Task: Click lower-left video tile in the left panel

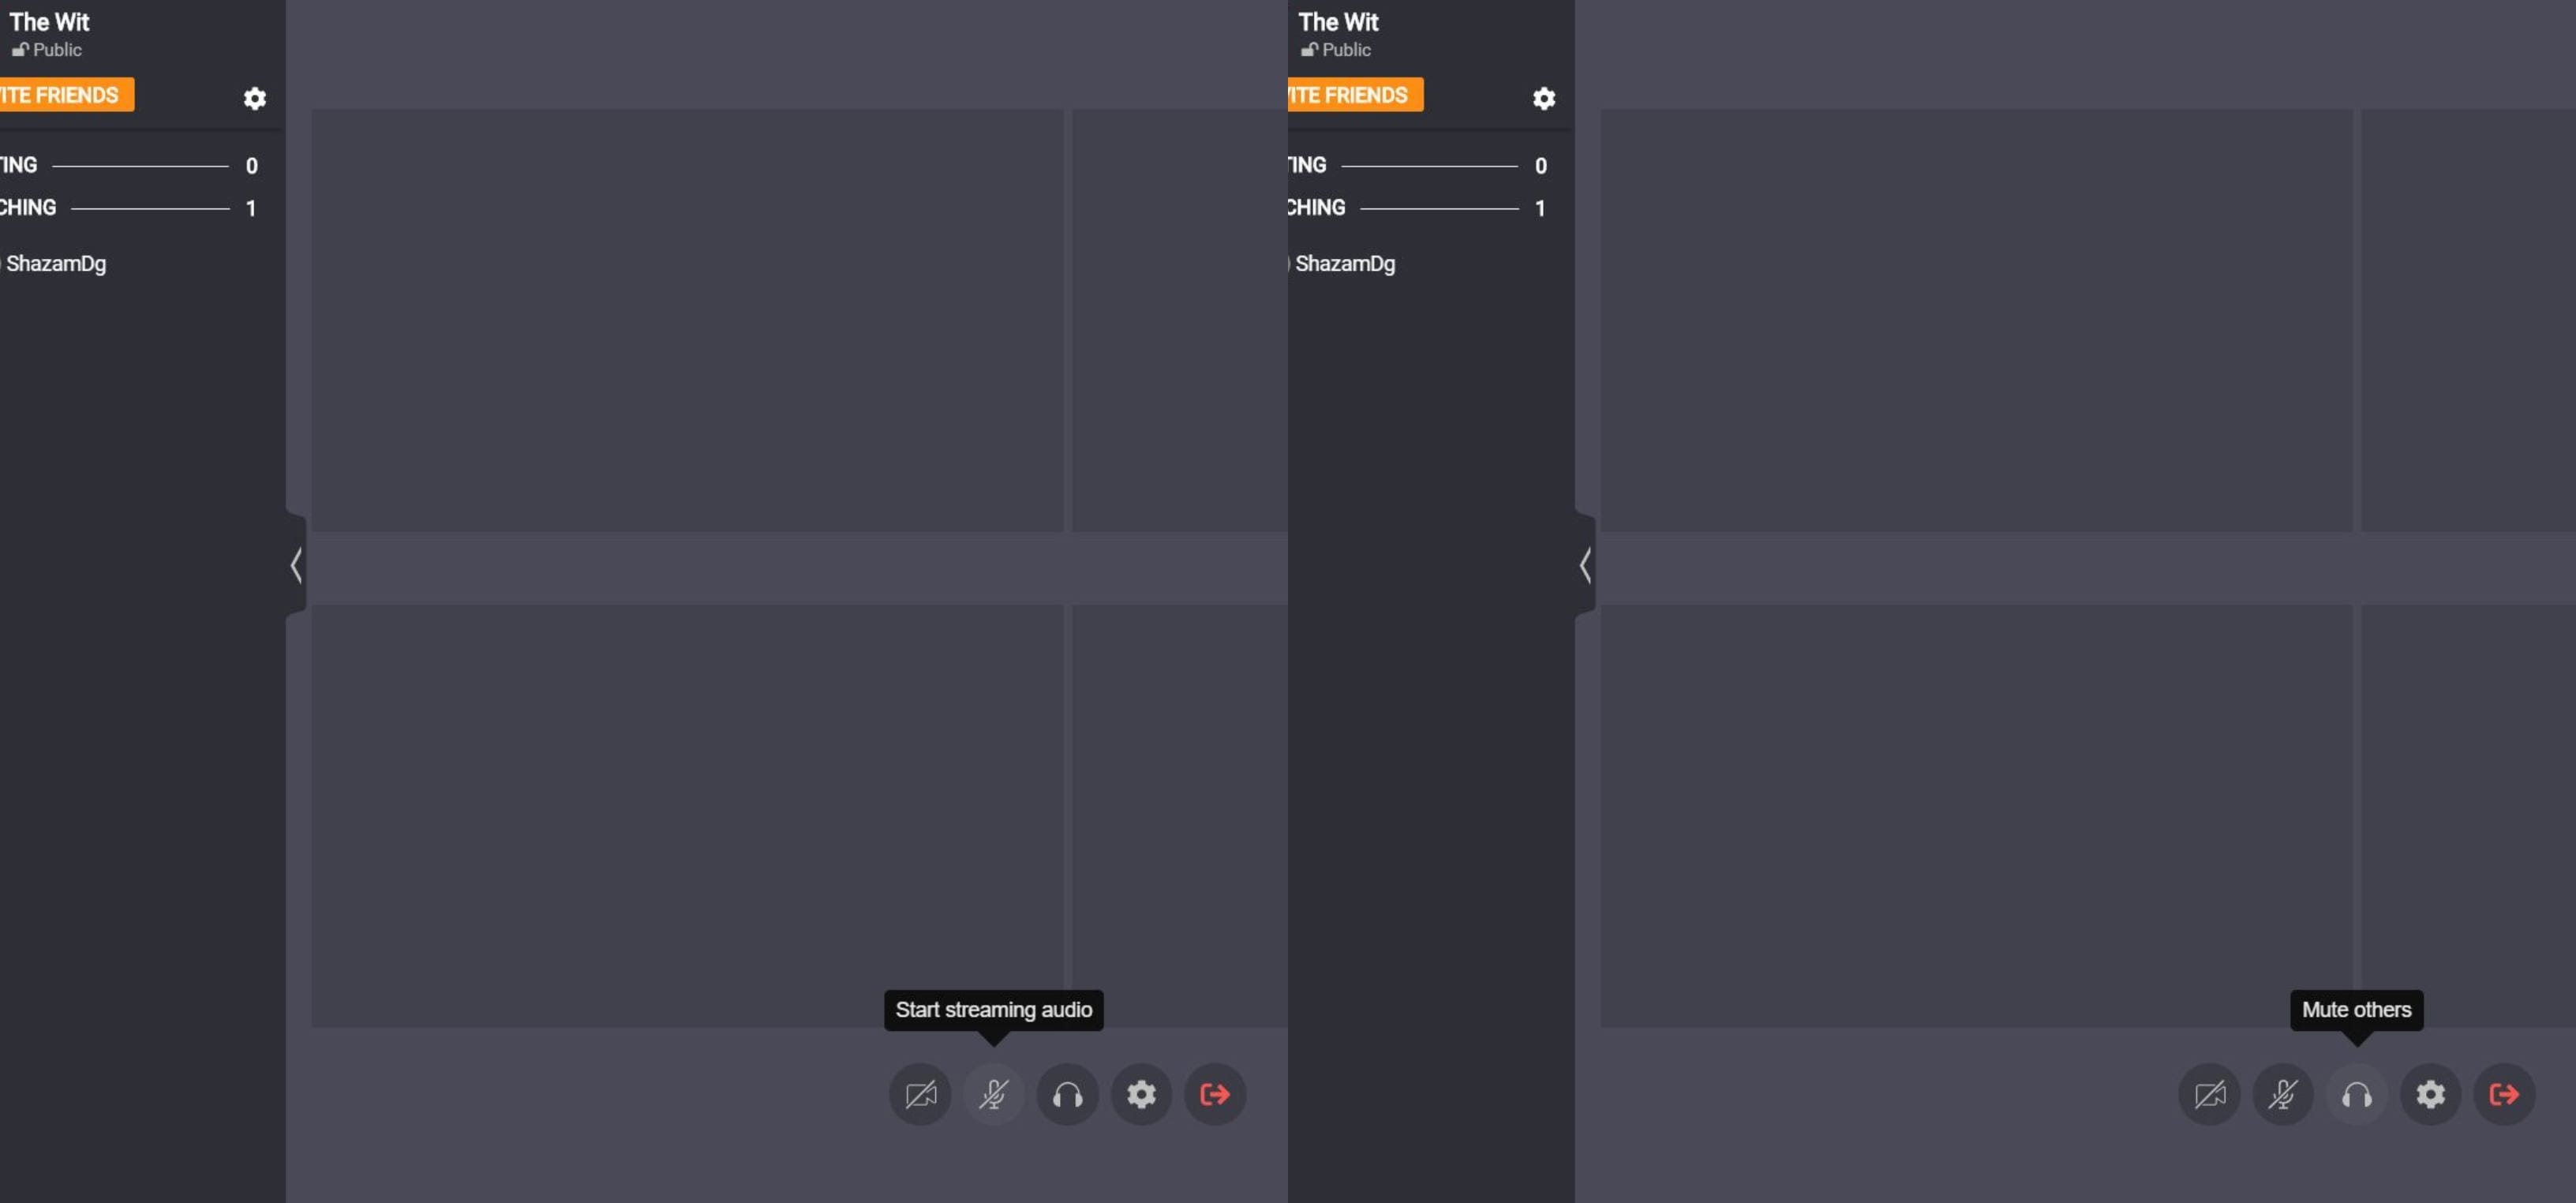Action: pos(688,816)
